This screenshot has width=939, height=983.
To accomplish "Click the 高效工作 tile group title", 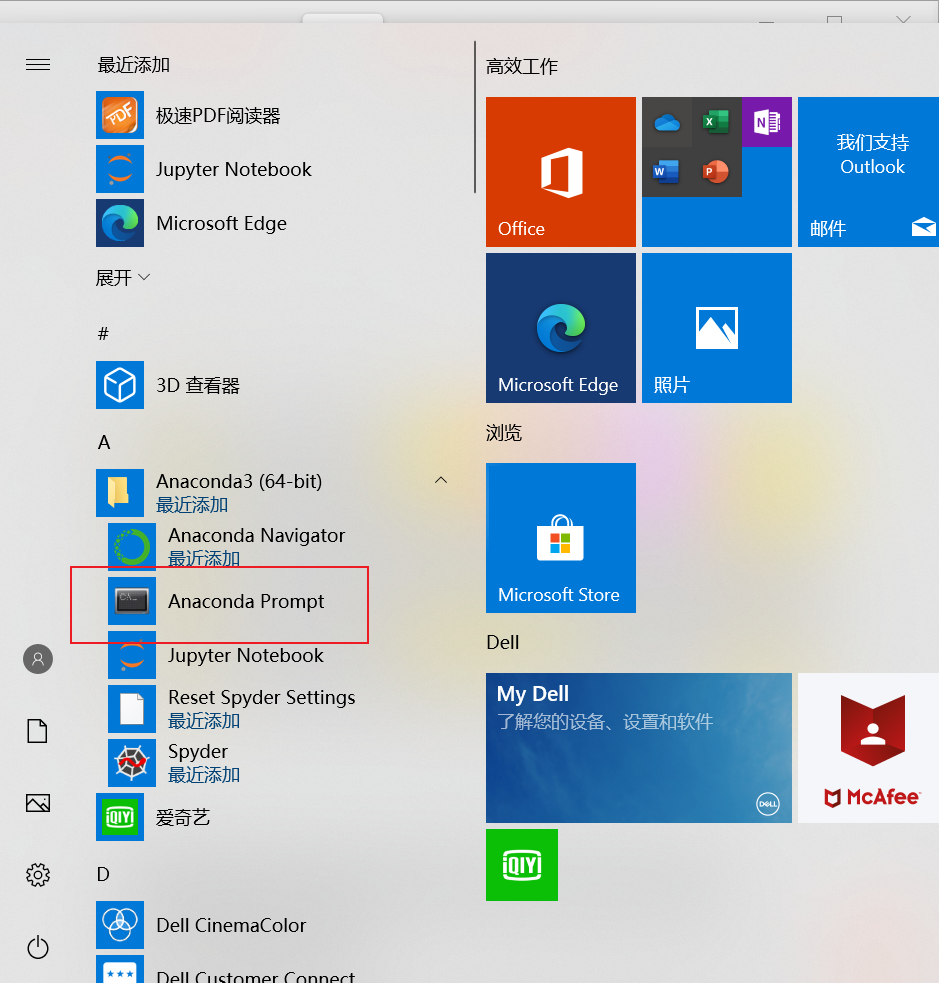I will (x=522, y=66).
